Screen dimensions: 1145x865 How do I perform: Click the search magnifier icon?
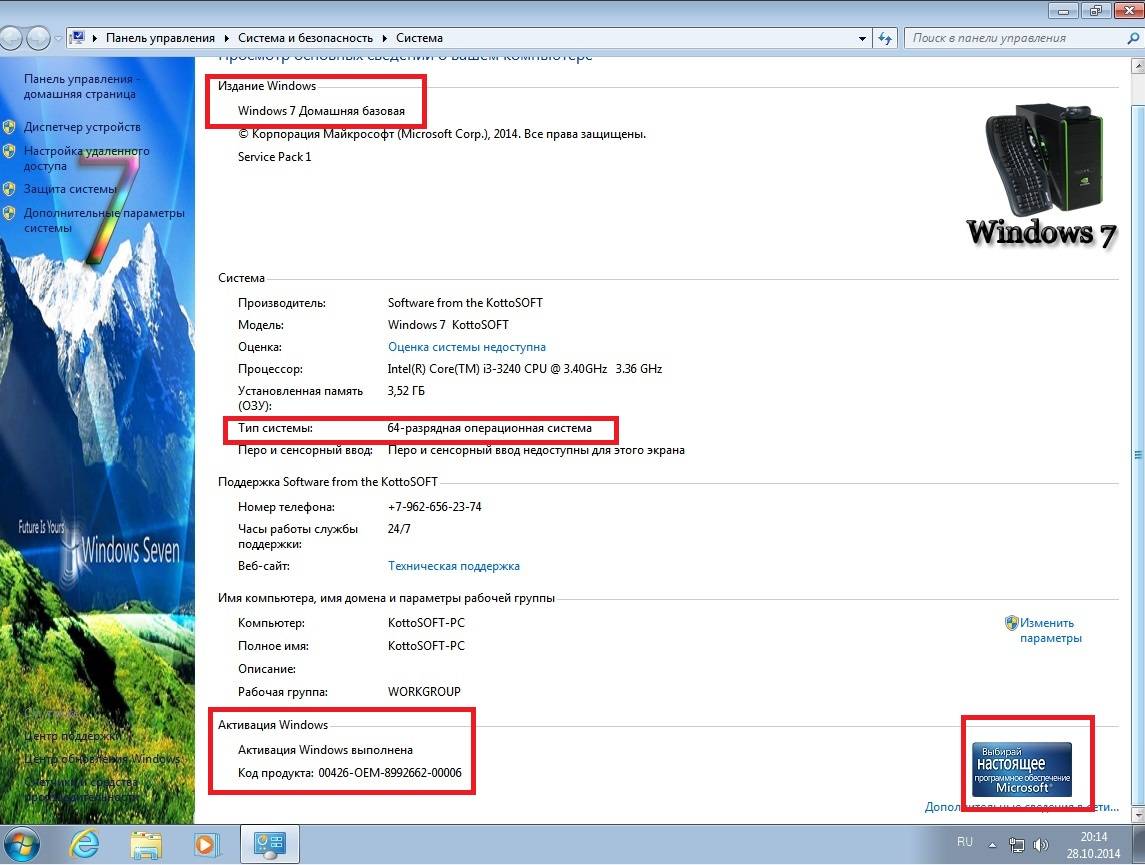[1133, 38]
